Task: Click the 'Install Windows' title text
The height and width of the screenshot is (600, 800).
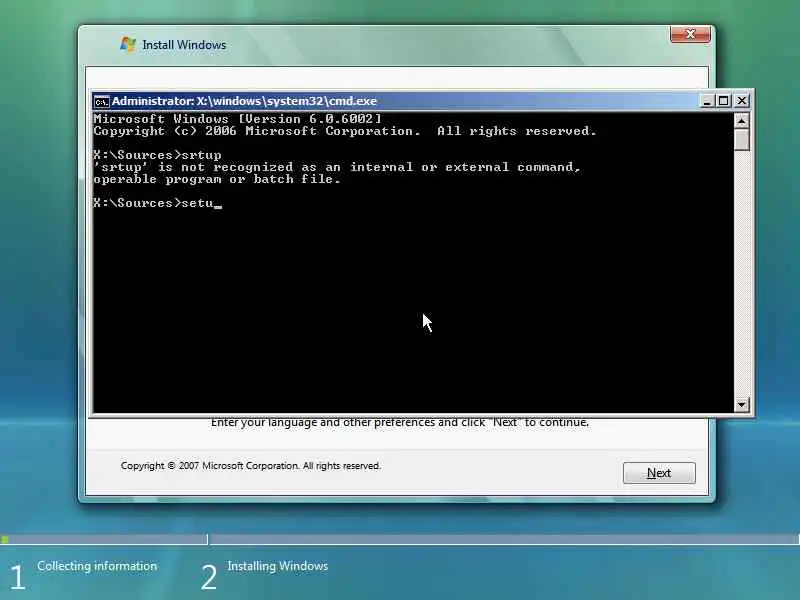Action: pyautogui.click(x=184, y=45)
